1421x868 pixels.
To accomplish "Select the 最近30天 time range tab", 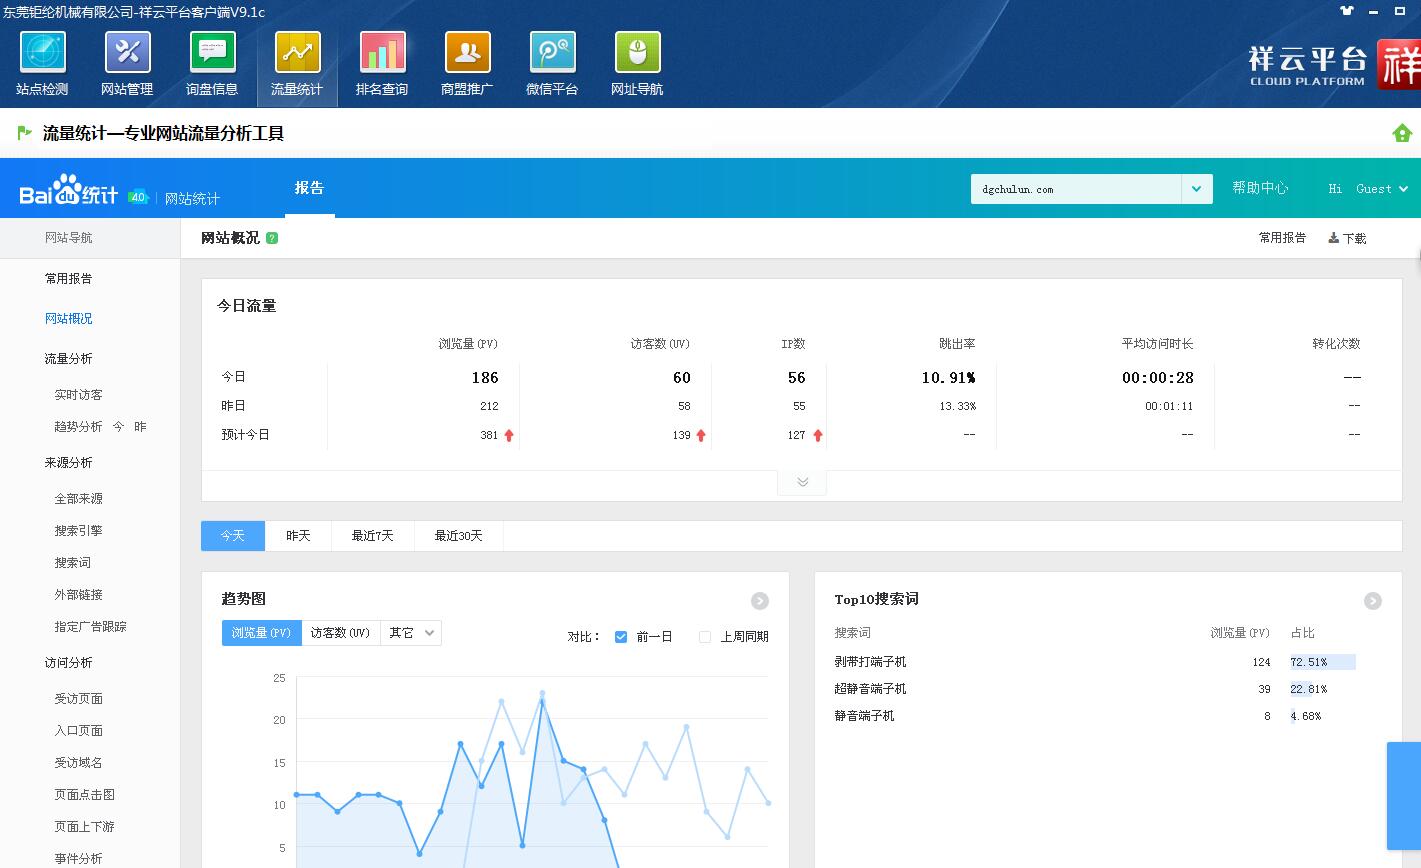I will pyautogui.click(x=458, y=536).
